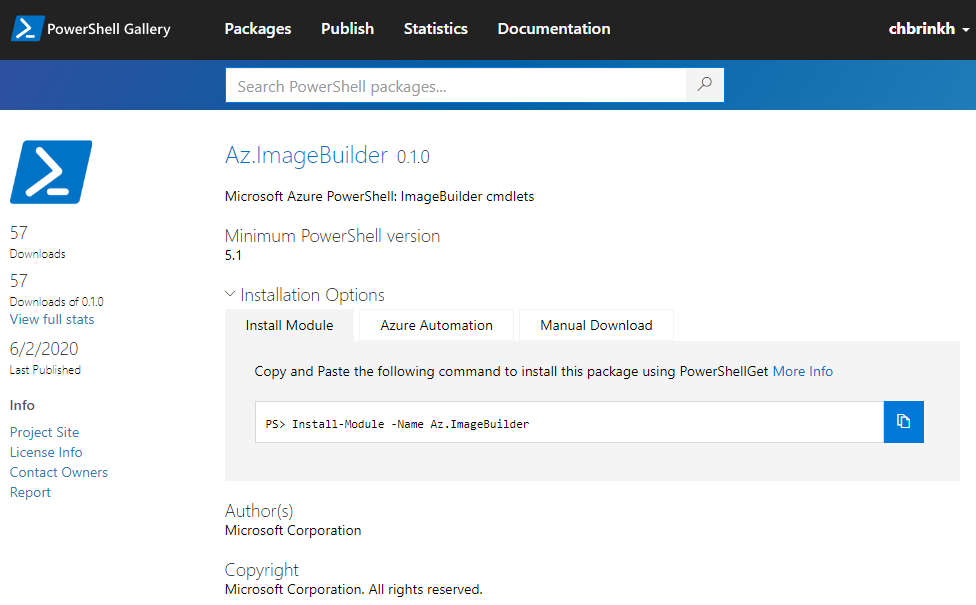This screenshot has width=976, height=605.
Task: Click the Microsoft Corporation author name
Action: coord(293,530)
